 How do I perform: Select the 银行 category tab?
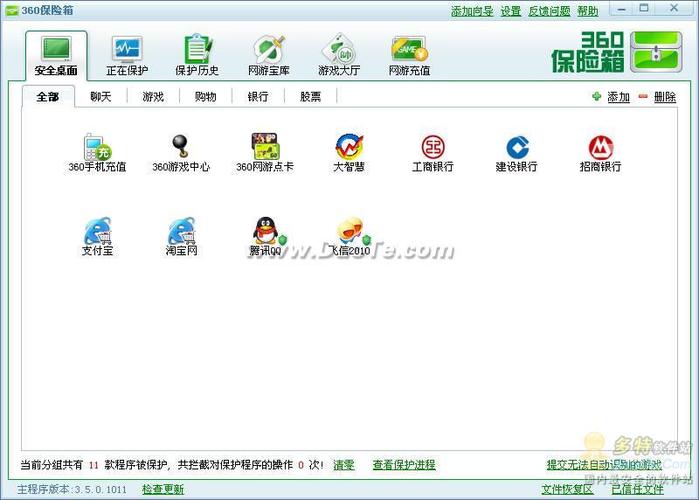[x=258, y=97]
